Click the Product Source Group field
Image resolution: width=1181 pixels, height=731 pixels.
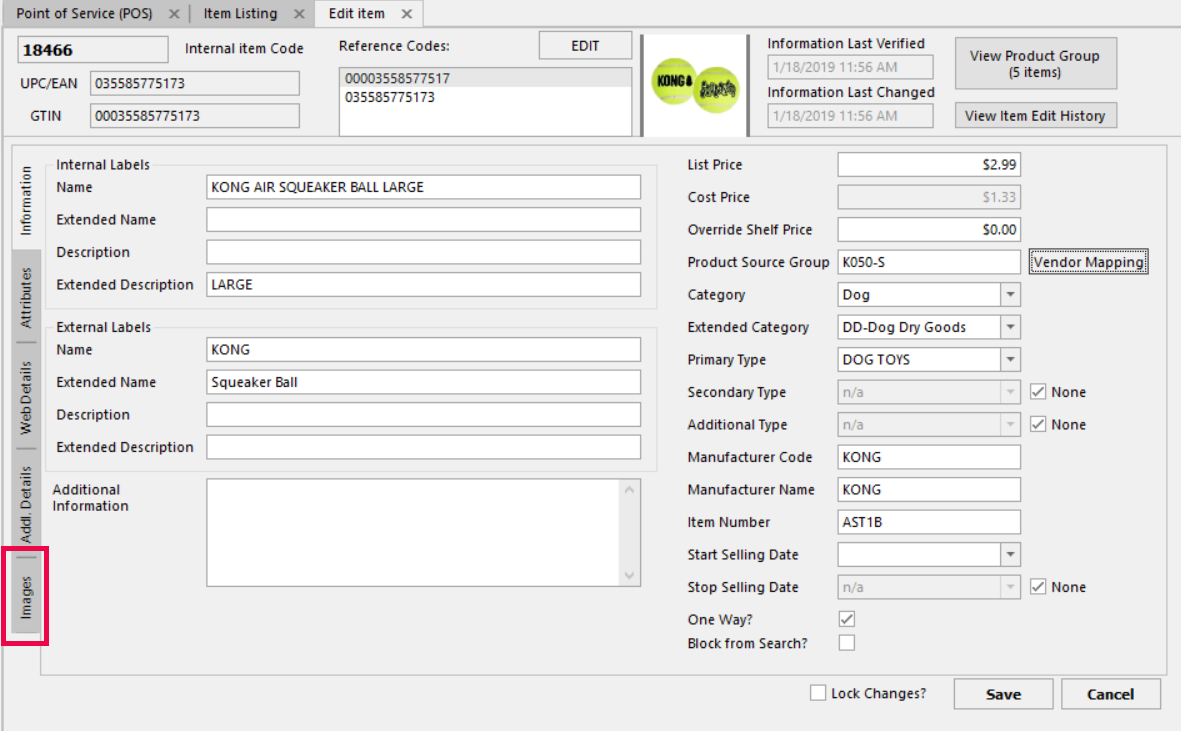929,262
